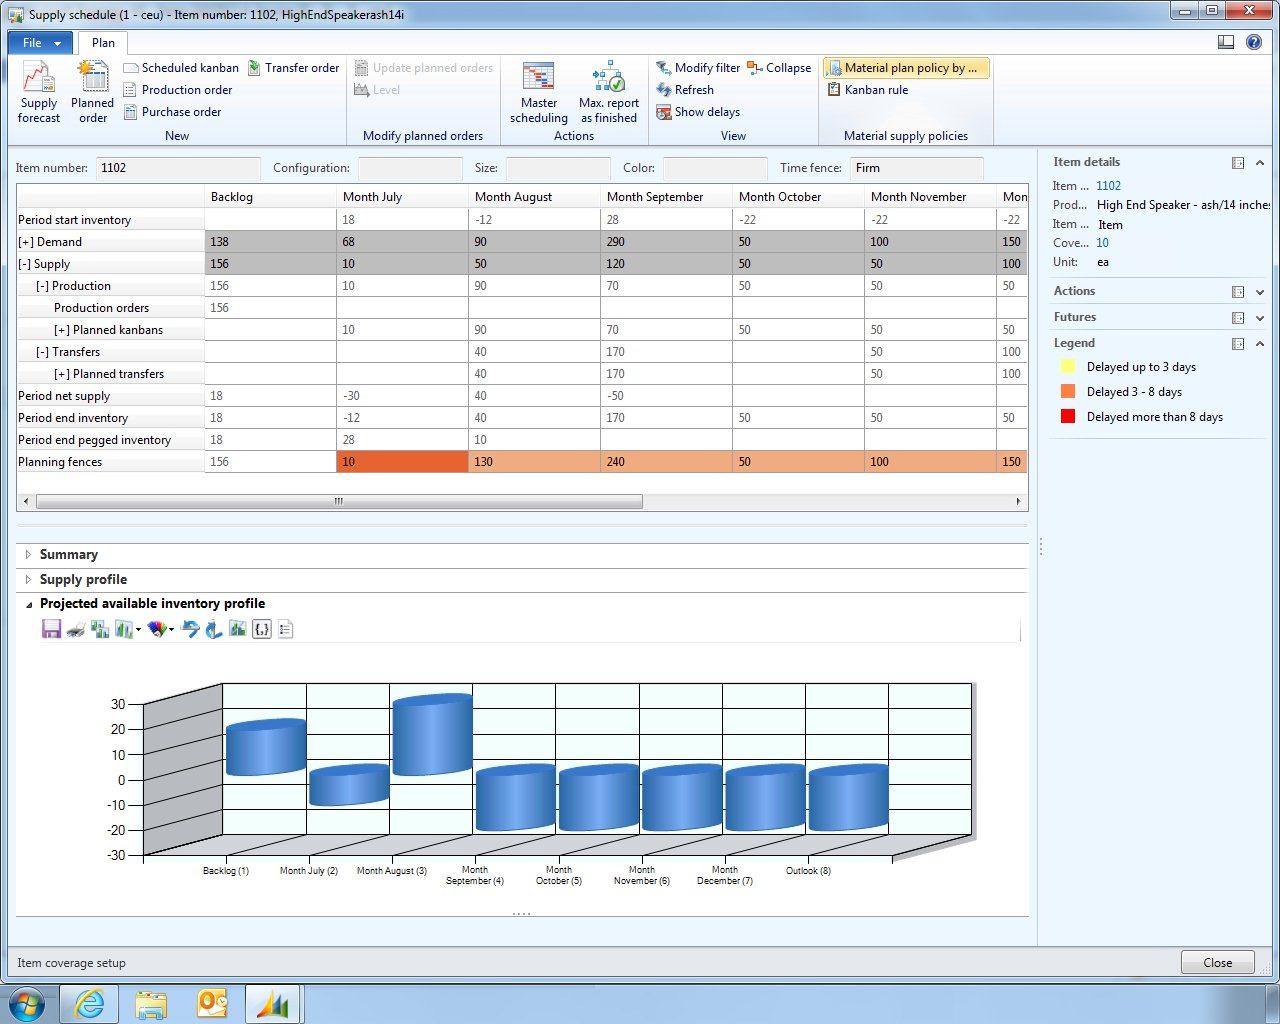The width and height of the screenshot is (1280, 1024).
Task: Open item number 1102 link
Action: click(x=1108, y=186)
